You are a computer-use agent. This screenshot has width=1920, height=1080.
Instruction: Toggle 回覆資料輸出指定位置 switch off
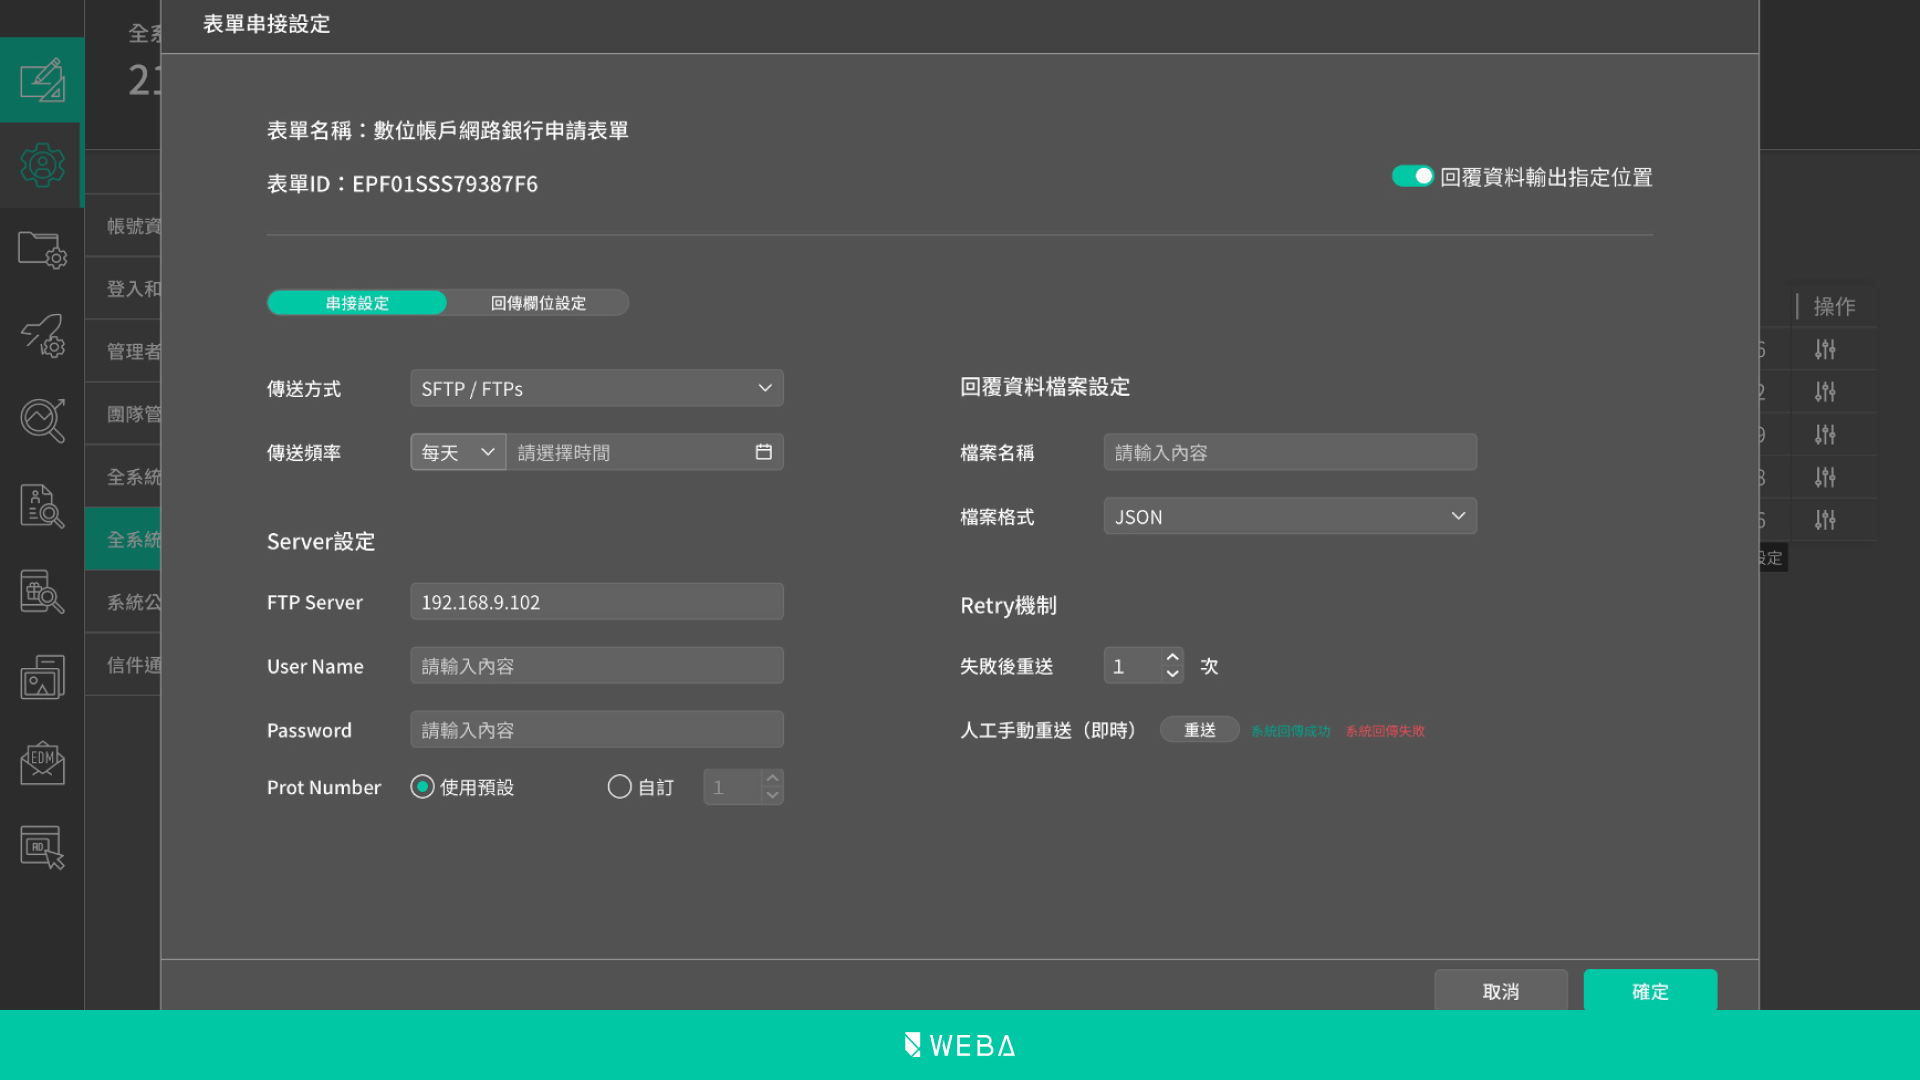click(1412, 176)
